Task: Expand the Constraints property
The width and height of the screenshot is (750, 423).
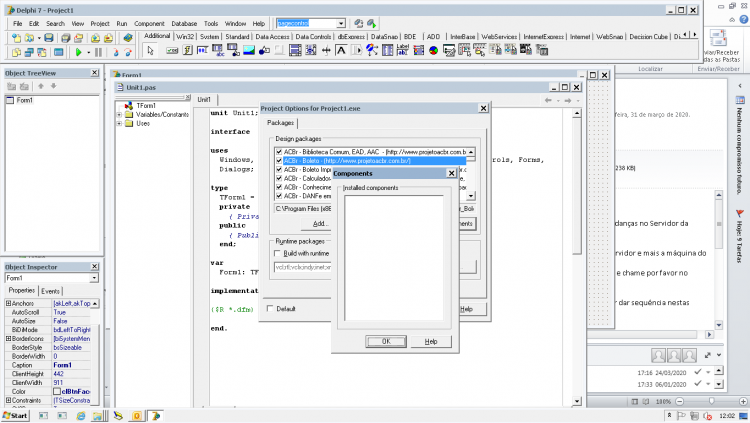Action: click(8, 401)
